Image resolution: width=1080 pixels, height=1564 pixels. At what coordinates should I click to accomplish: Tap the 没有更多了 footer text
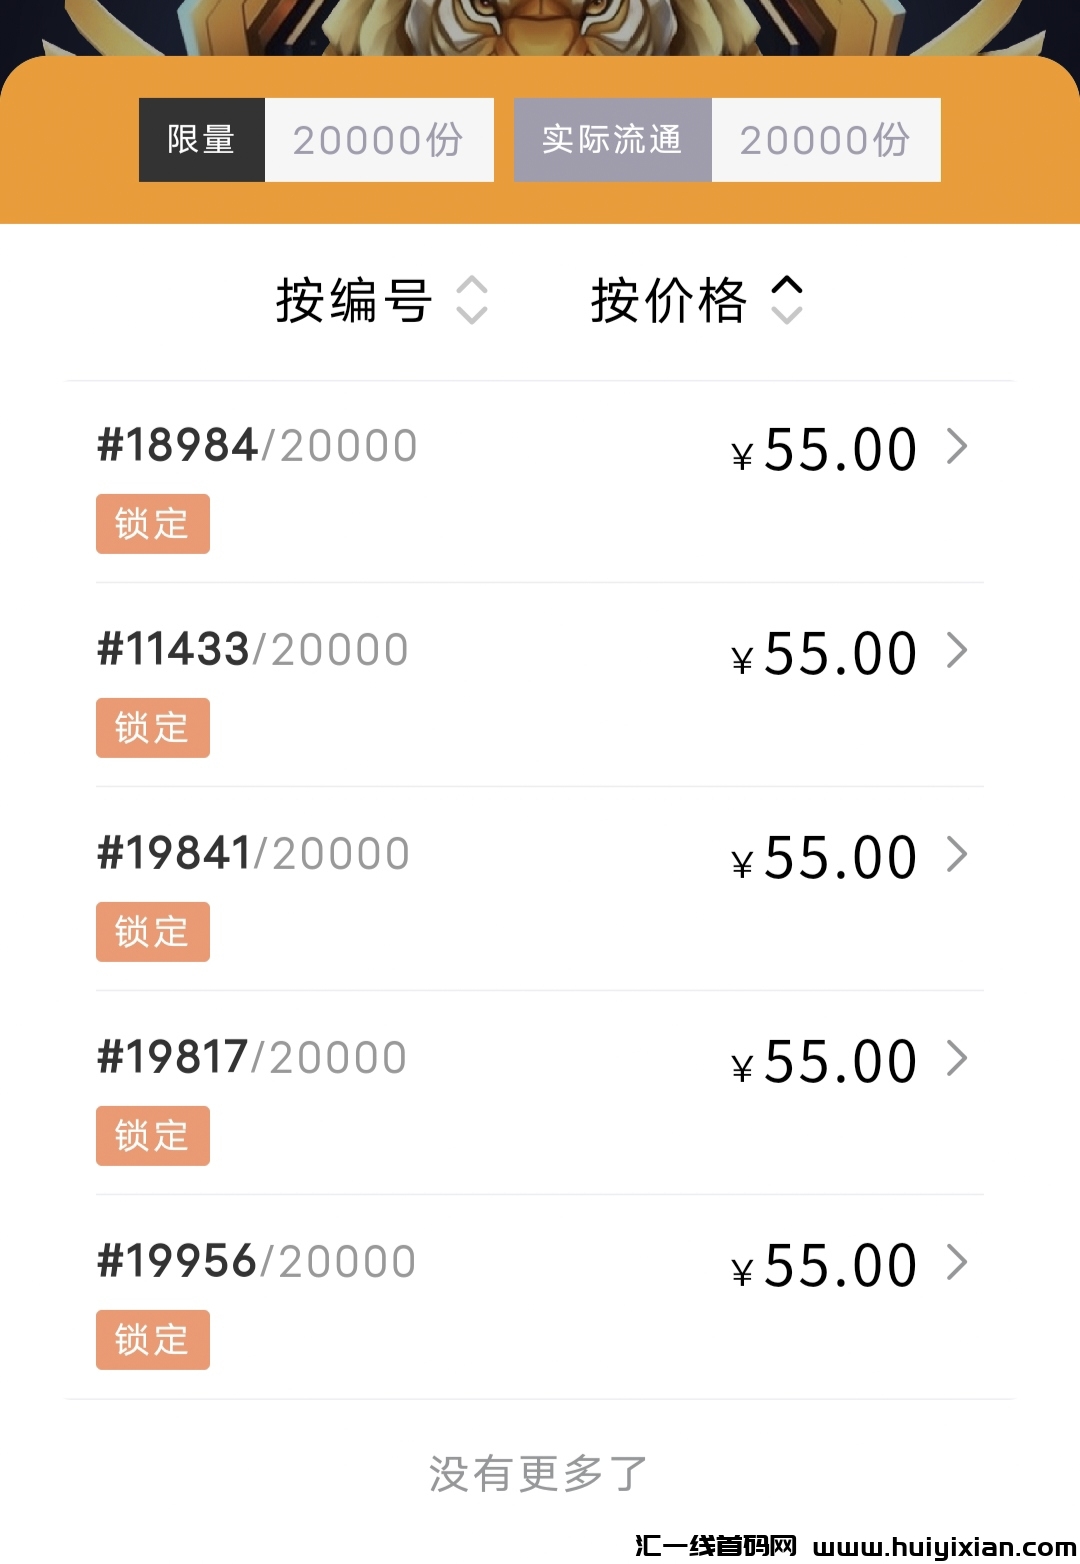[x=538, y=1474]
